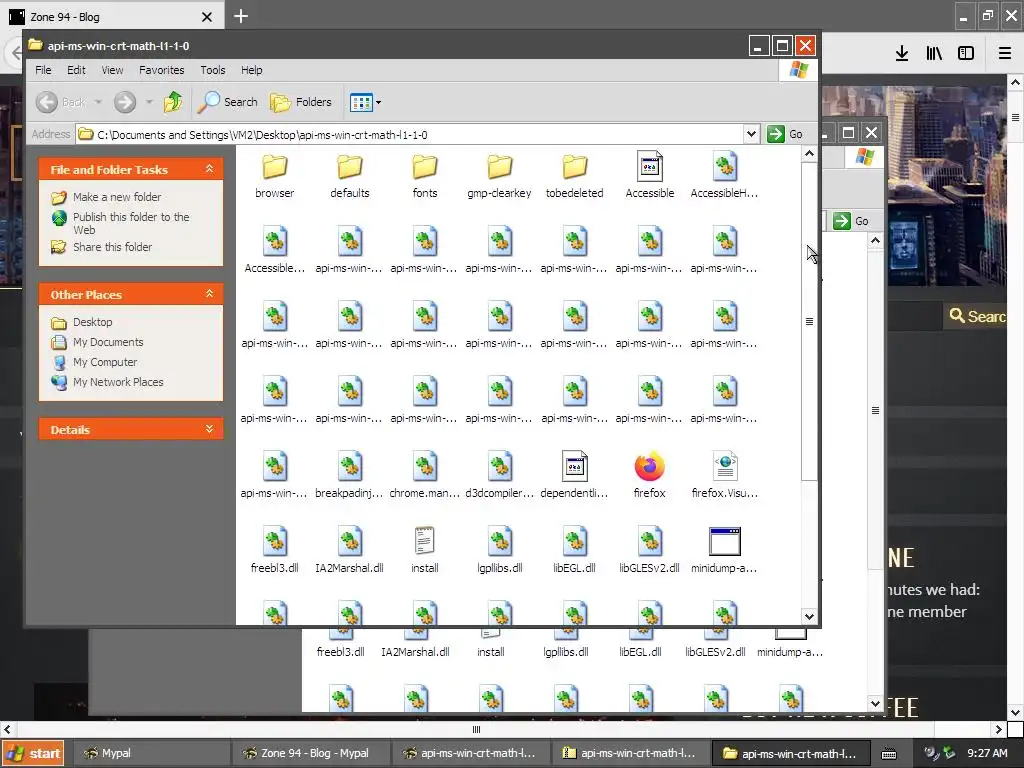Open the Help menu

[x=251, y=70]
